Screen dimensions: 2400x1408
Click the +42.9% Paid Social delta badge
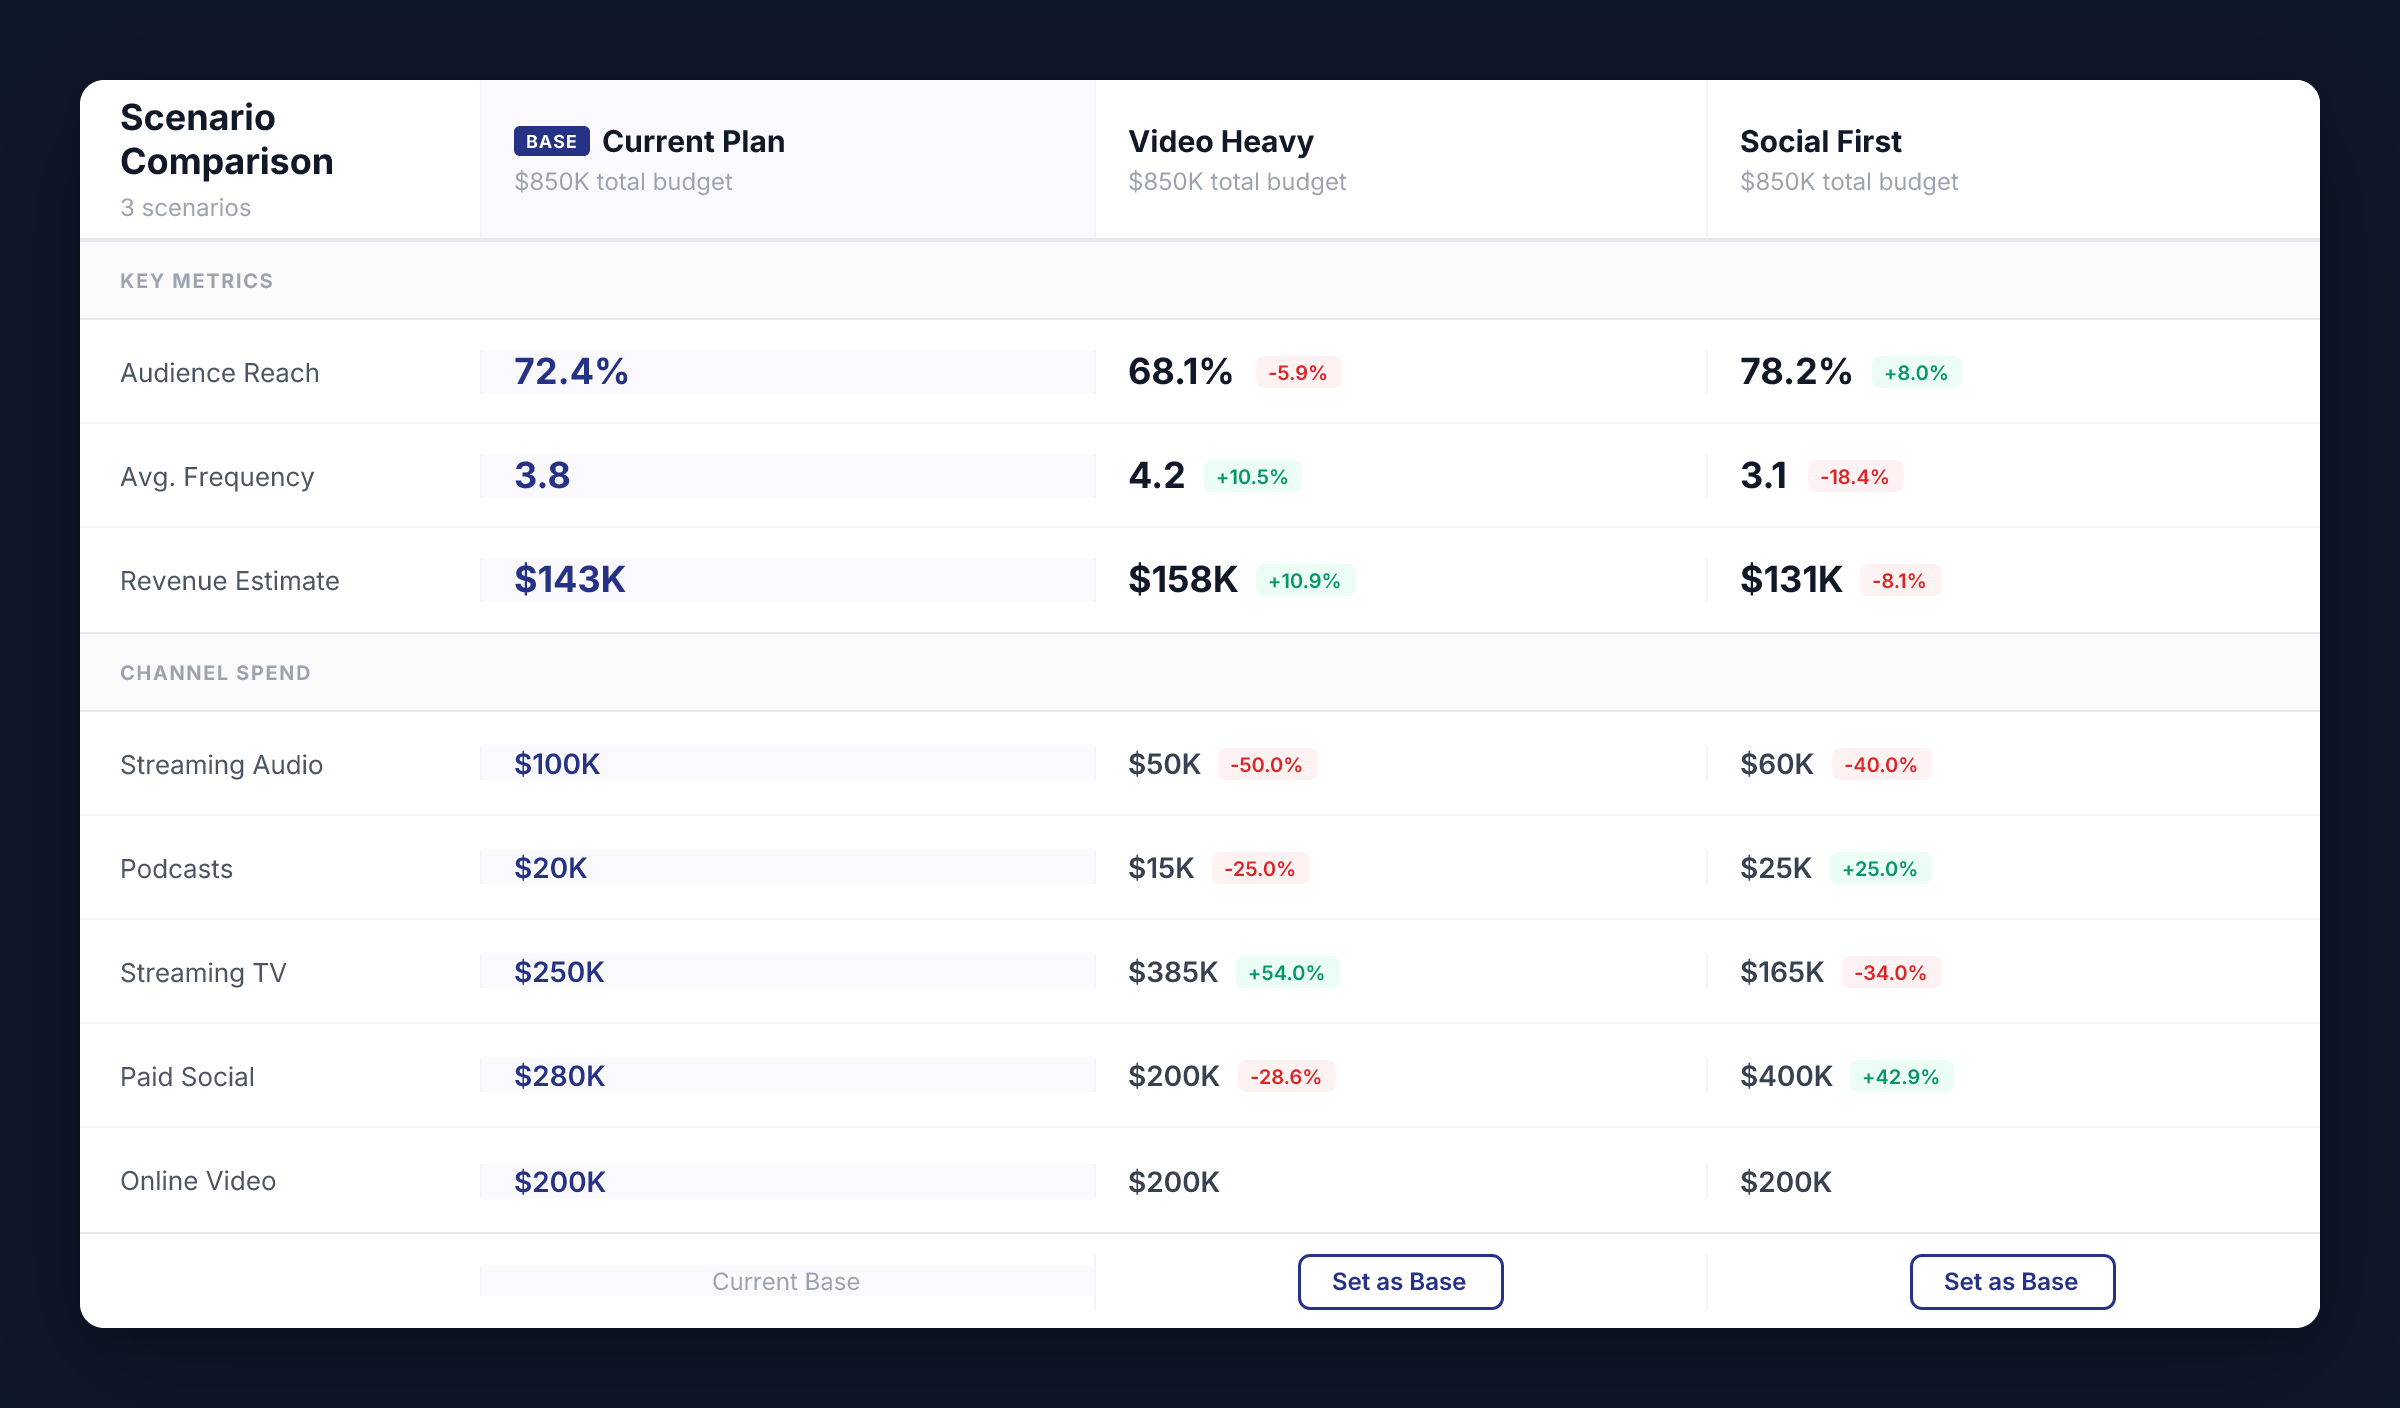1900,1077
